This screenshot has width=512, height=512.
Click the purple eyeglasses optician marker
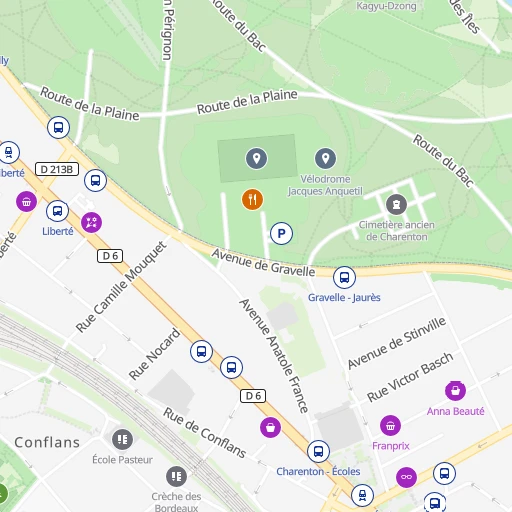[406, 477]
